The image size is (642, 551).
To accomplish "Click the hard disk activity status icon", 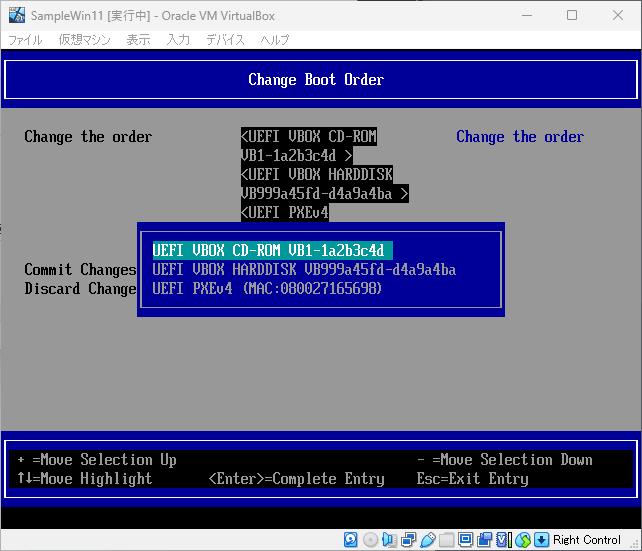I will click(350, 540).
